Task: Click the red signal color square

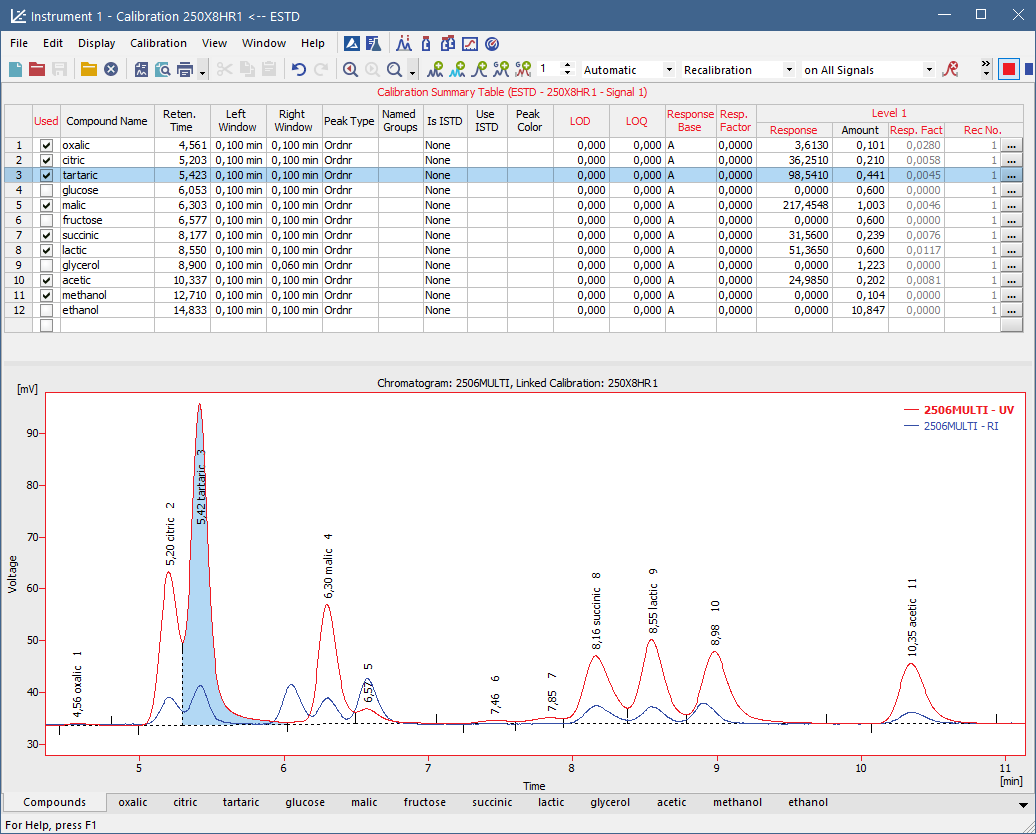Action: 1009,69
